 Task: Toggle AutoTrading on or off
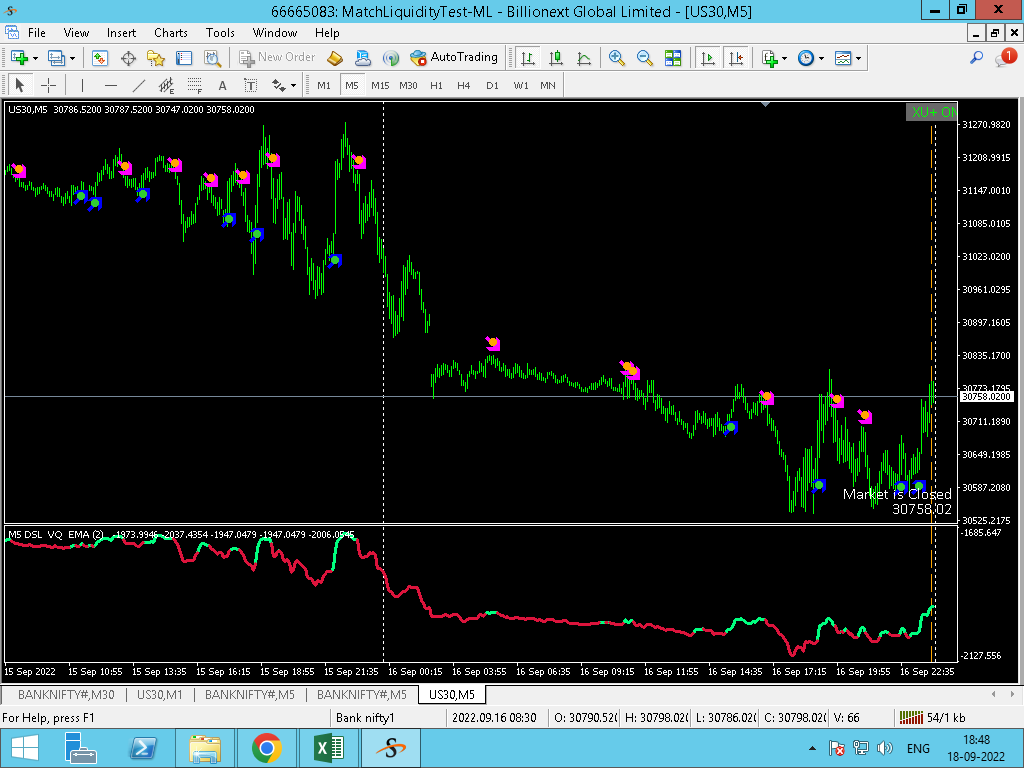pos(454,58)
